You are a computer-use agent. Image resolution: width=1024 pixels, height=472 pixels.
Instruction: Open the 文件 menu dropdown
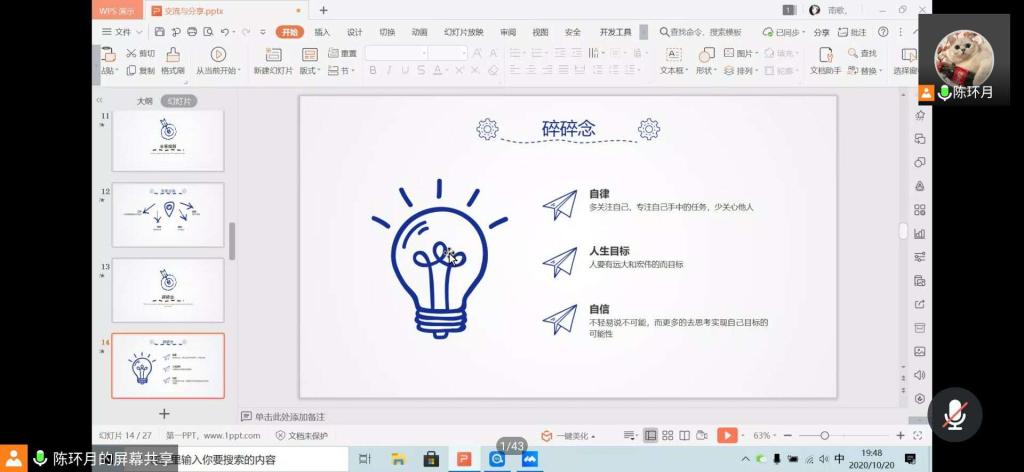point(118,32)
